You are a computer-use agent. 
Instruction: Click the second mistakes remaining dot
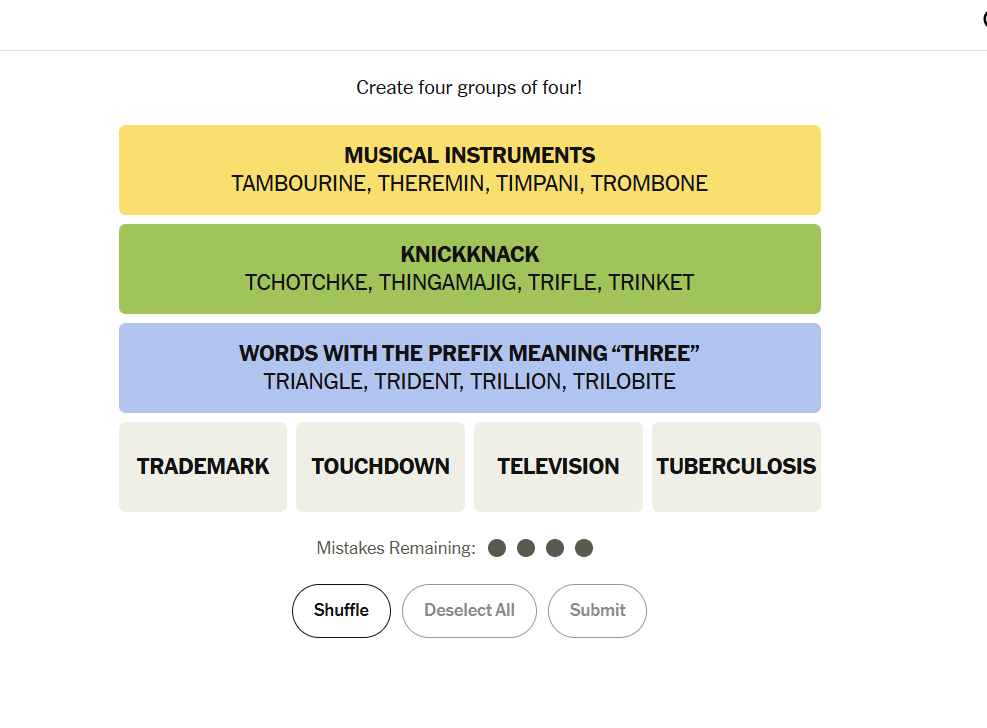pos(526,548)
